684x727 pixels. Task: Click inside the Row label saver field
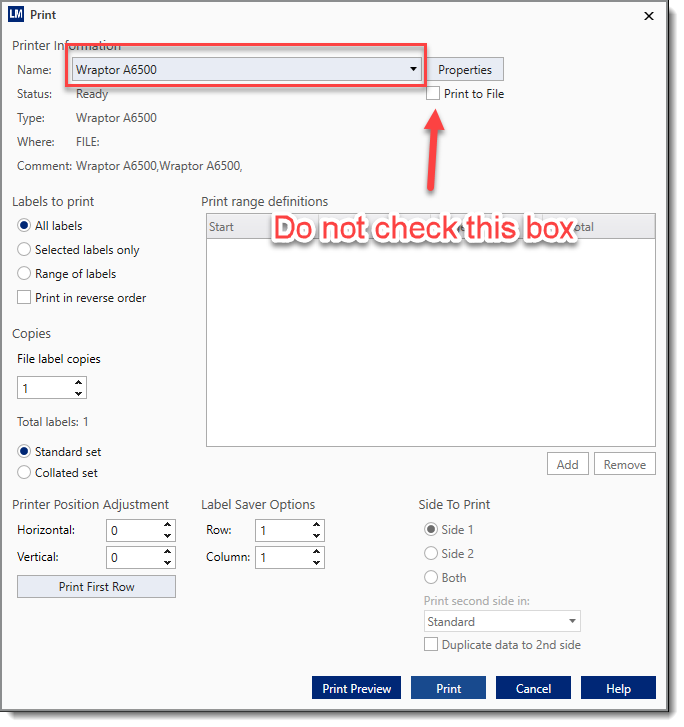point(280,530)
